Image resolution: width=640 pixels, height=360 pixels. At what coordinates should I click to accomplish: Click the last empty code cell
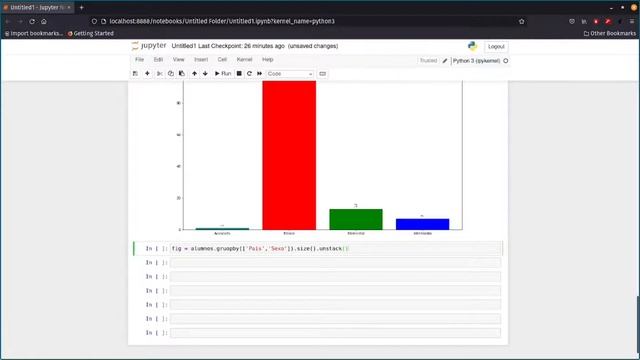tap(336, 333)
